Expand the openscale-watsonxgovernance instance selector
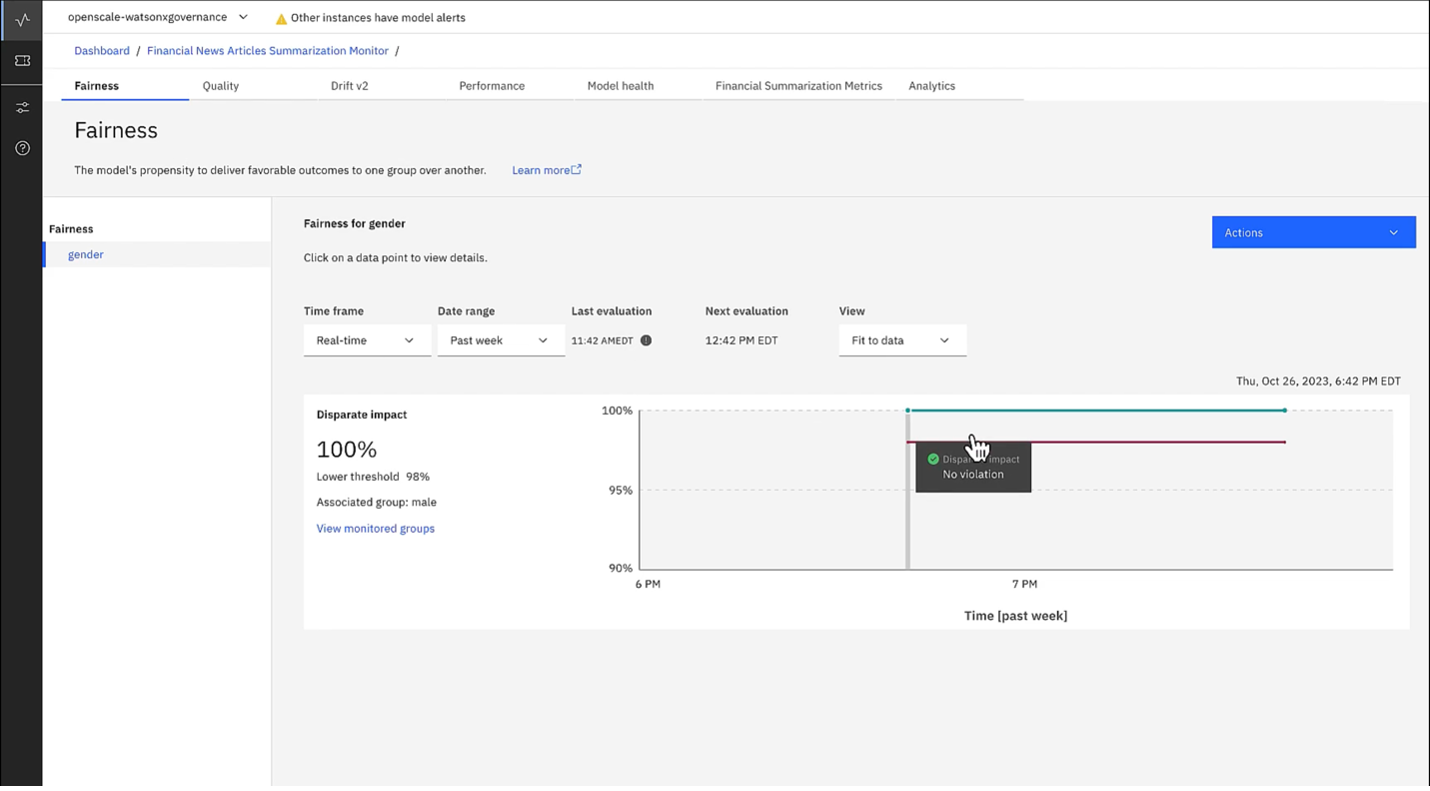This screenshot has height=791, width=1430. (x=243, y=17)
